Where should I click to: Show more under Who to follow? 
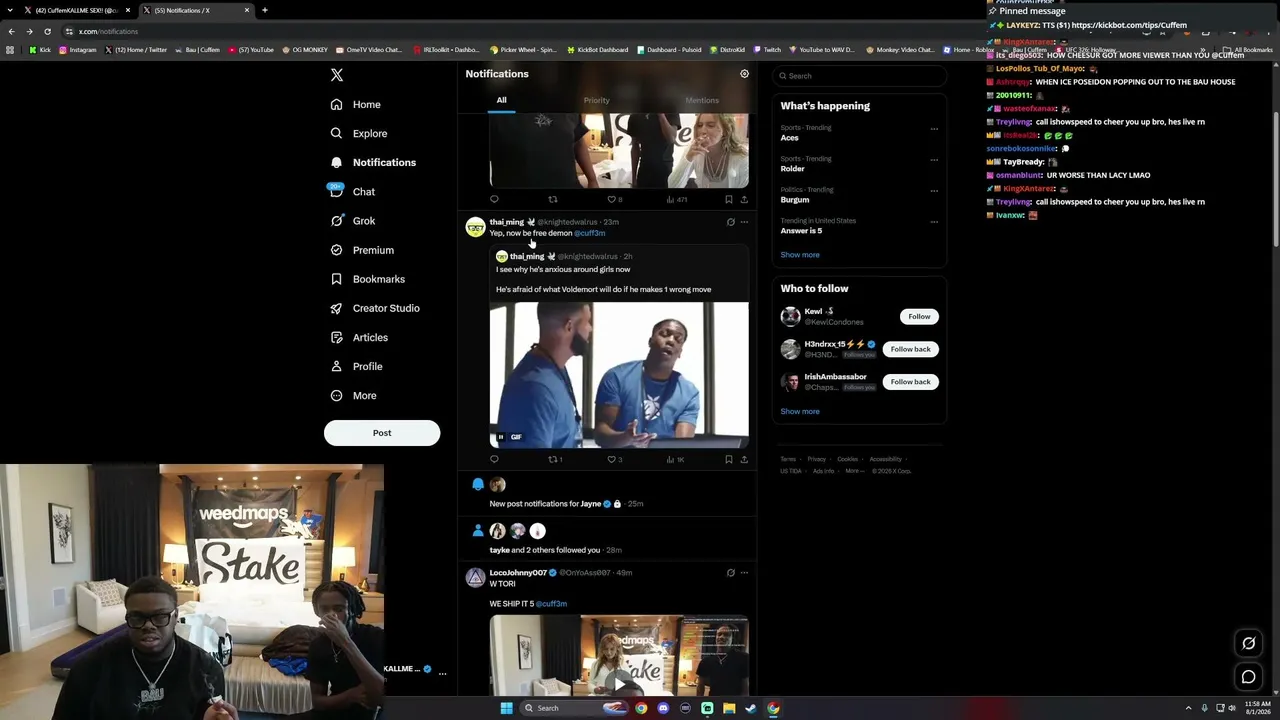coord(800,412)
